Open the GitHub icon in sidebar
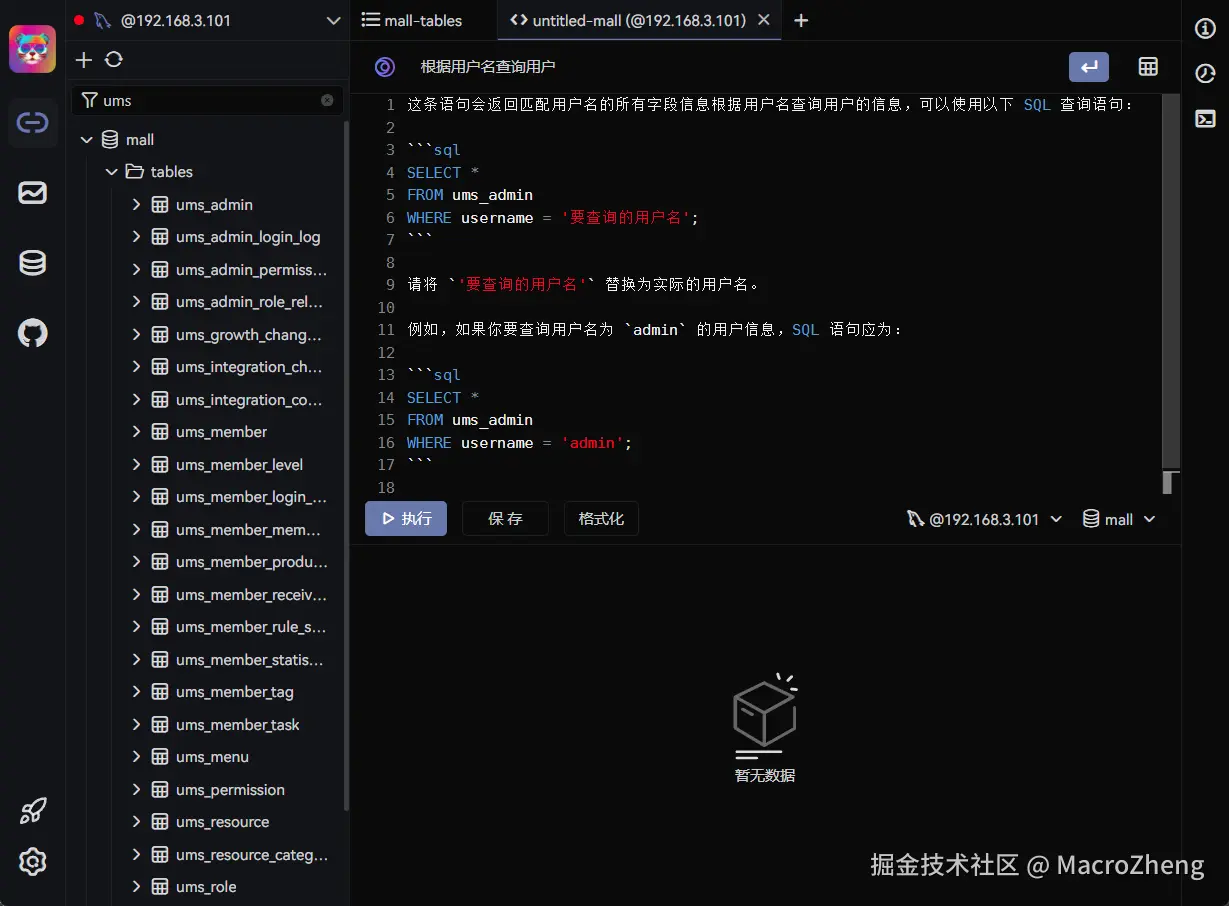 coord(32,333)
